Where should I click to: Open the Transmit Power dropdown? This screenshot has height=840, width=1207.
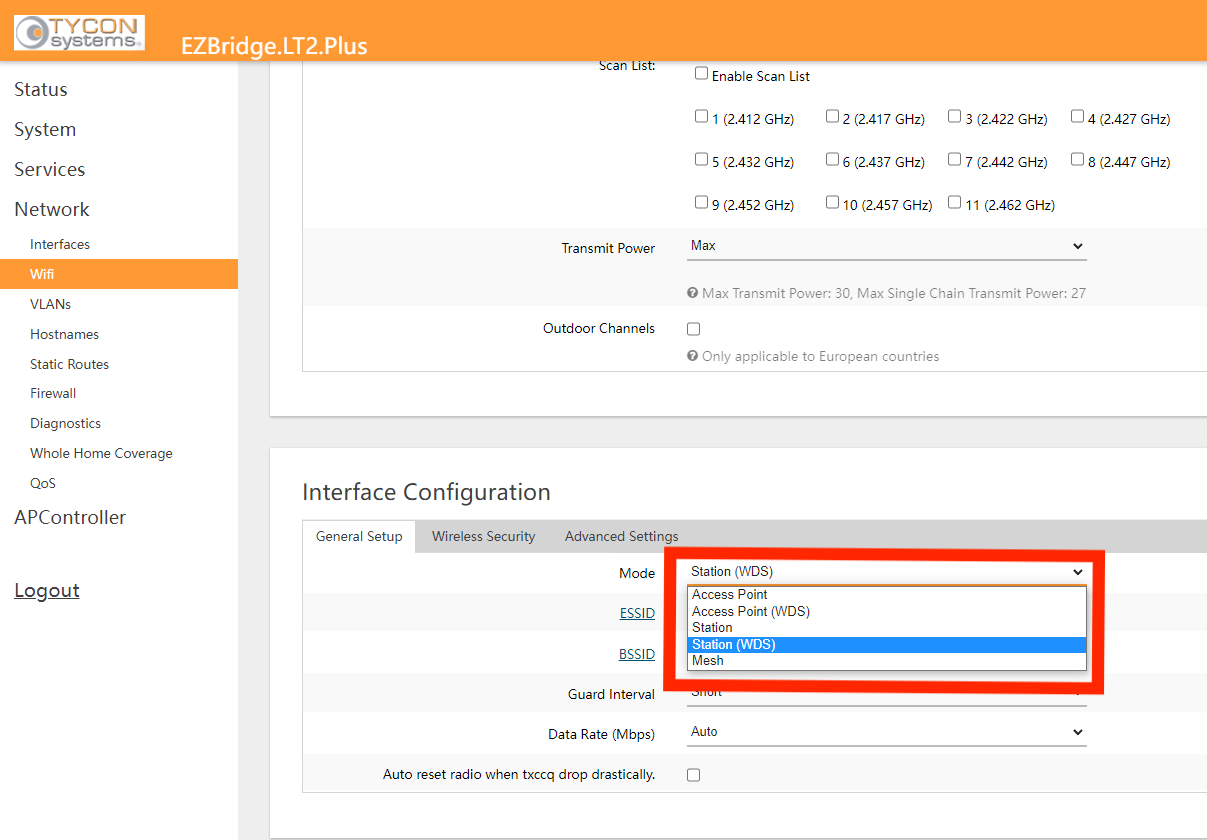(x=886, y=246)
